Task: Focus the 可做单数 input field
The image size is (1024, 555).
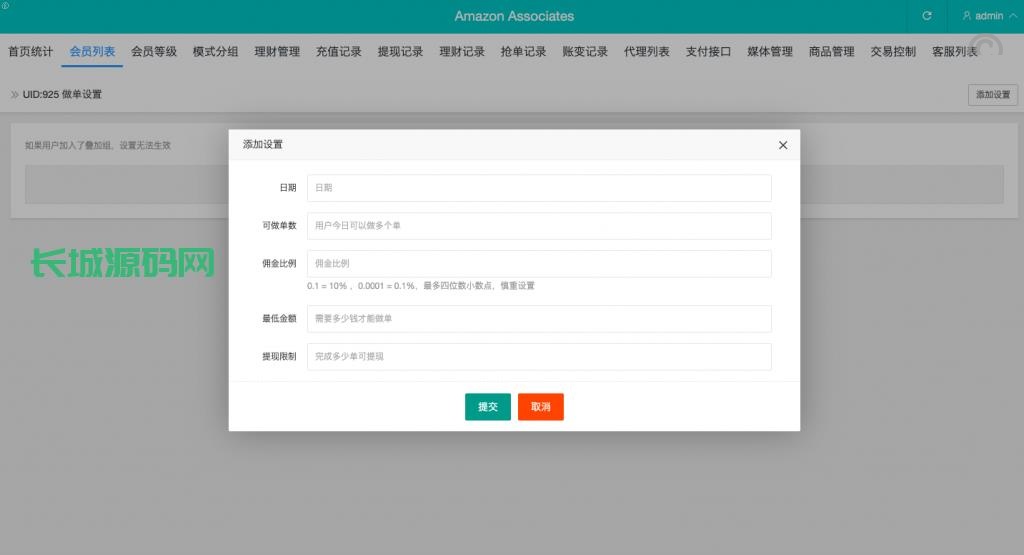Action: 539,226
